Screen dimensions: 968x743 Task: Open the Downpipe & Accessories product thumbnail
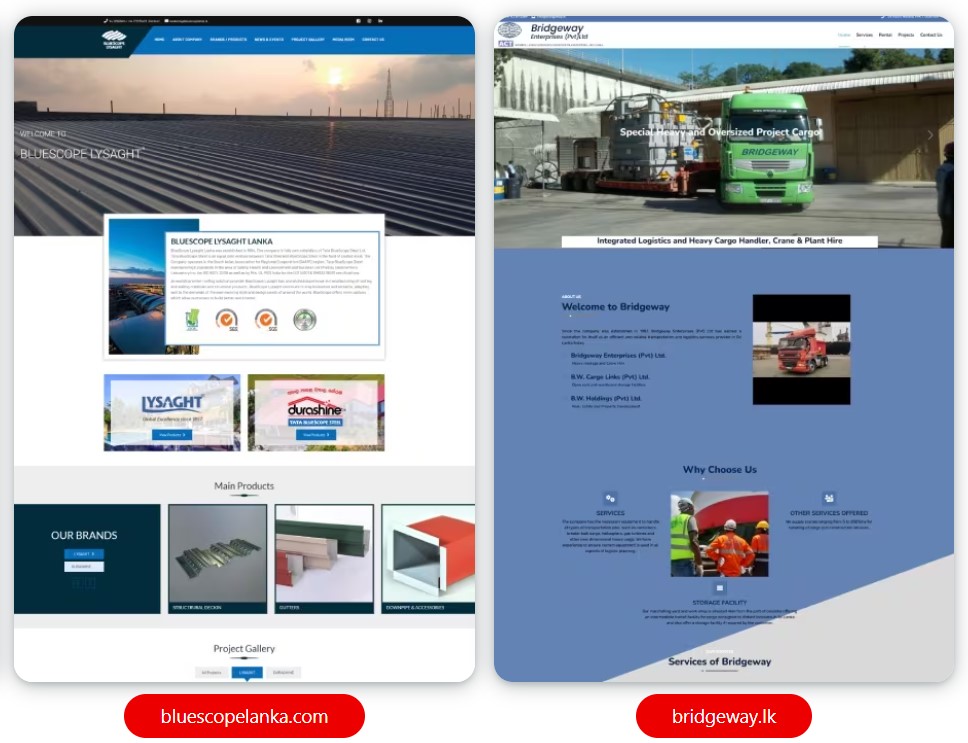tap(428, 558)
